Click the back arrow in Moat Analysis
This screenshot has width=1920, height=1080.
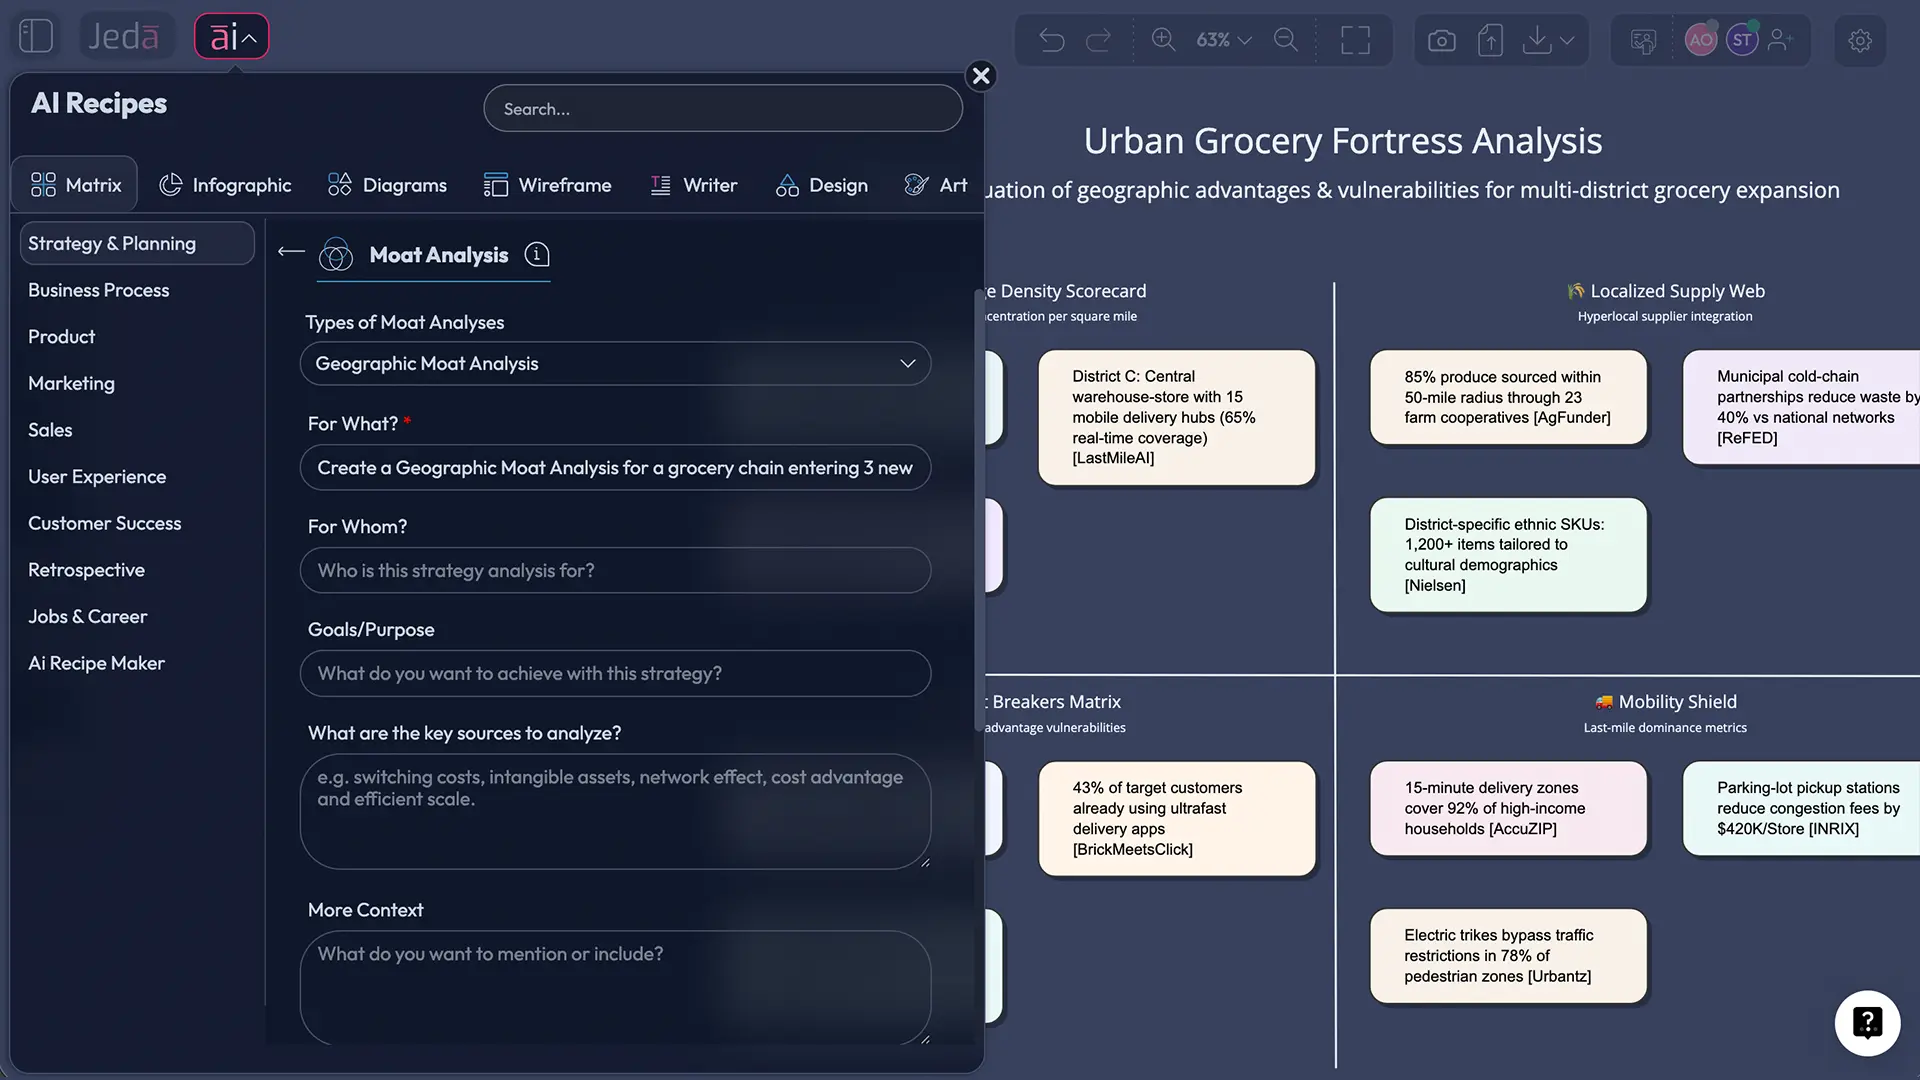pos(290,253)
